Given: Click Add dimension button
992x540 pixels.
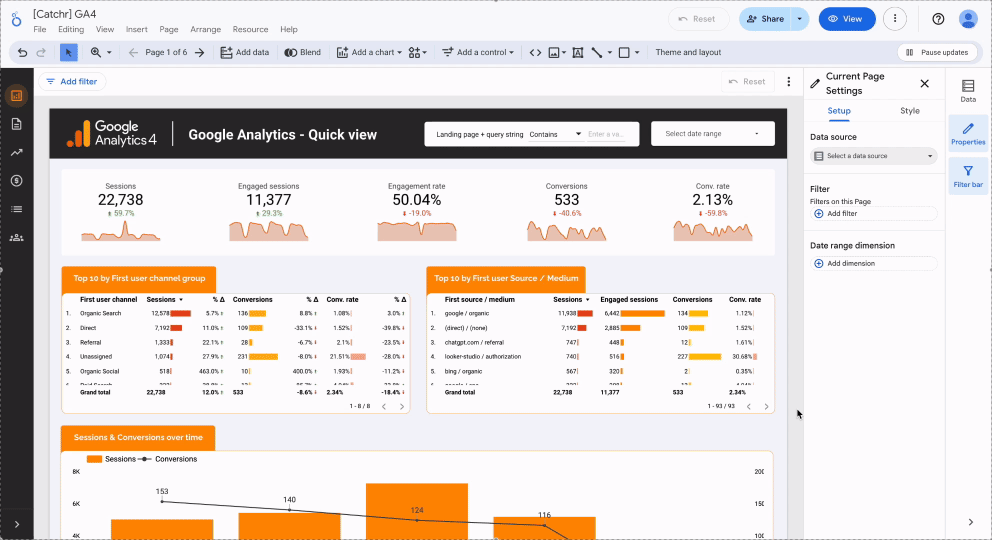Looking at the screenshot, I should (873, 263).
